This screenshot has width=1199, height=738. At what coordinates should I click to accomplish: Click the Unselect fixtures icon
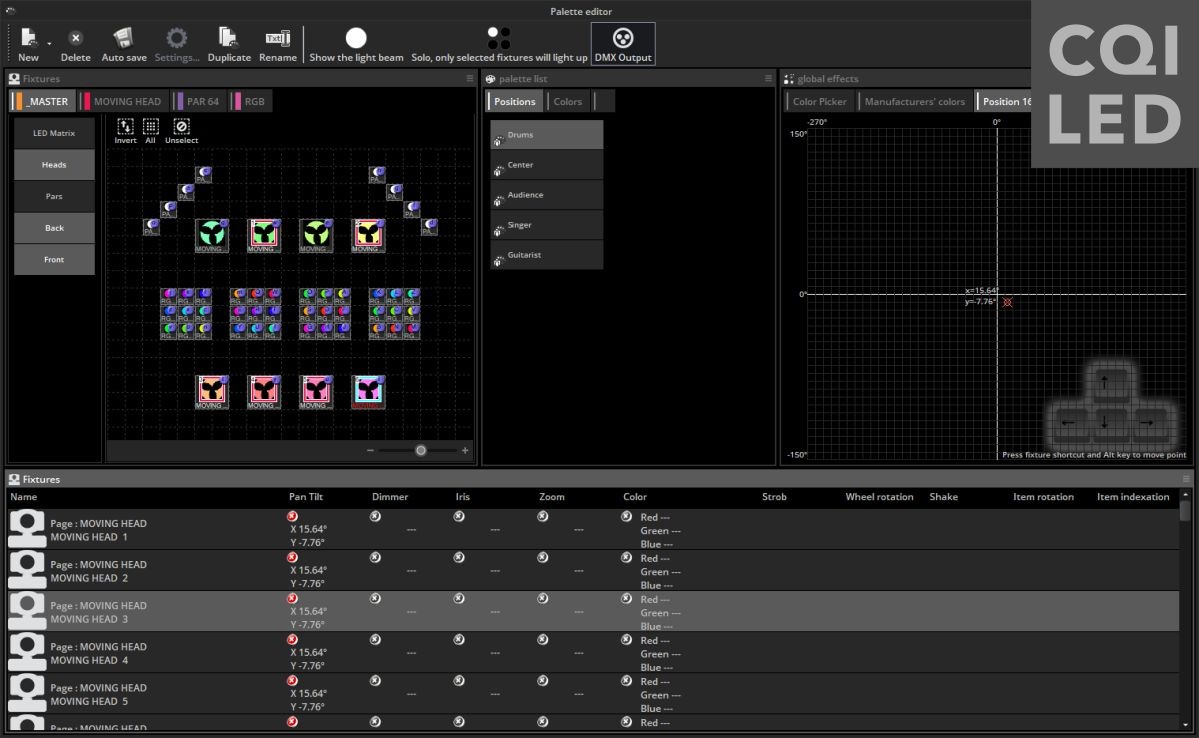coord(181,127)
